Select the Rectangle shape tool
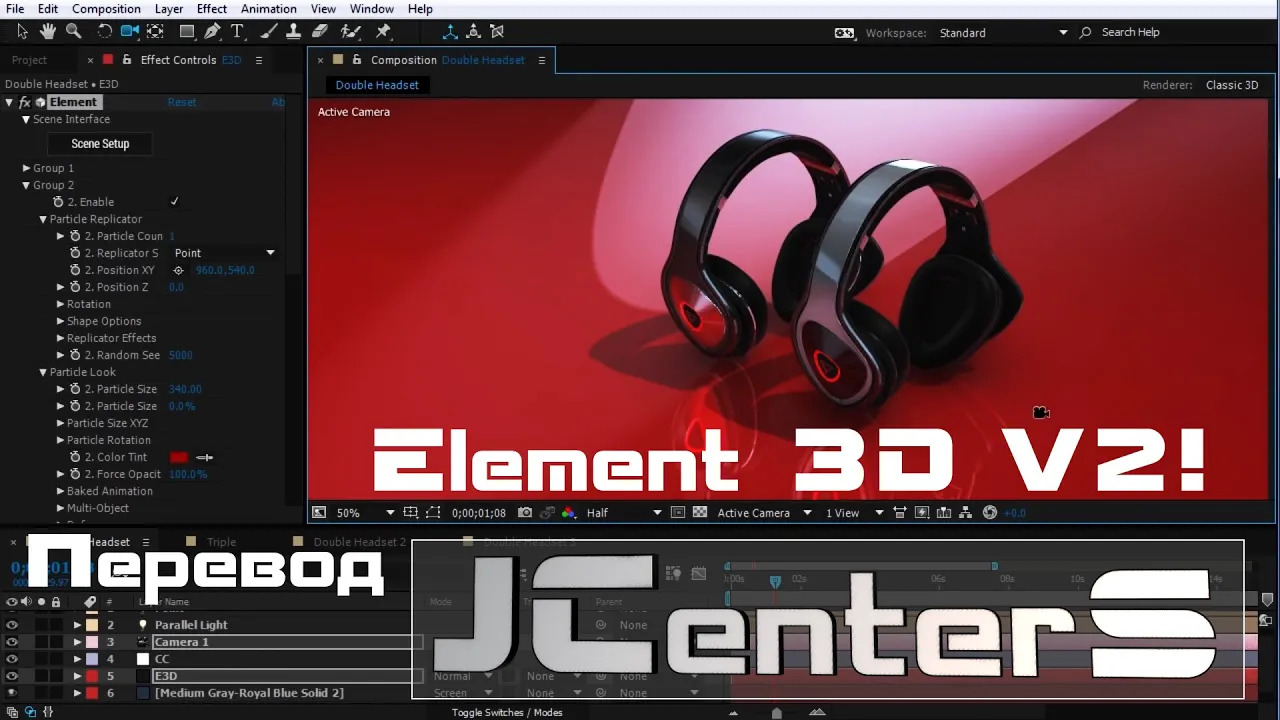The height and width of the screenshot is (720, 1280). point(187,32)
